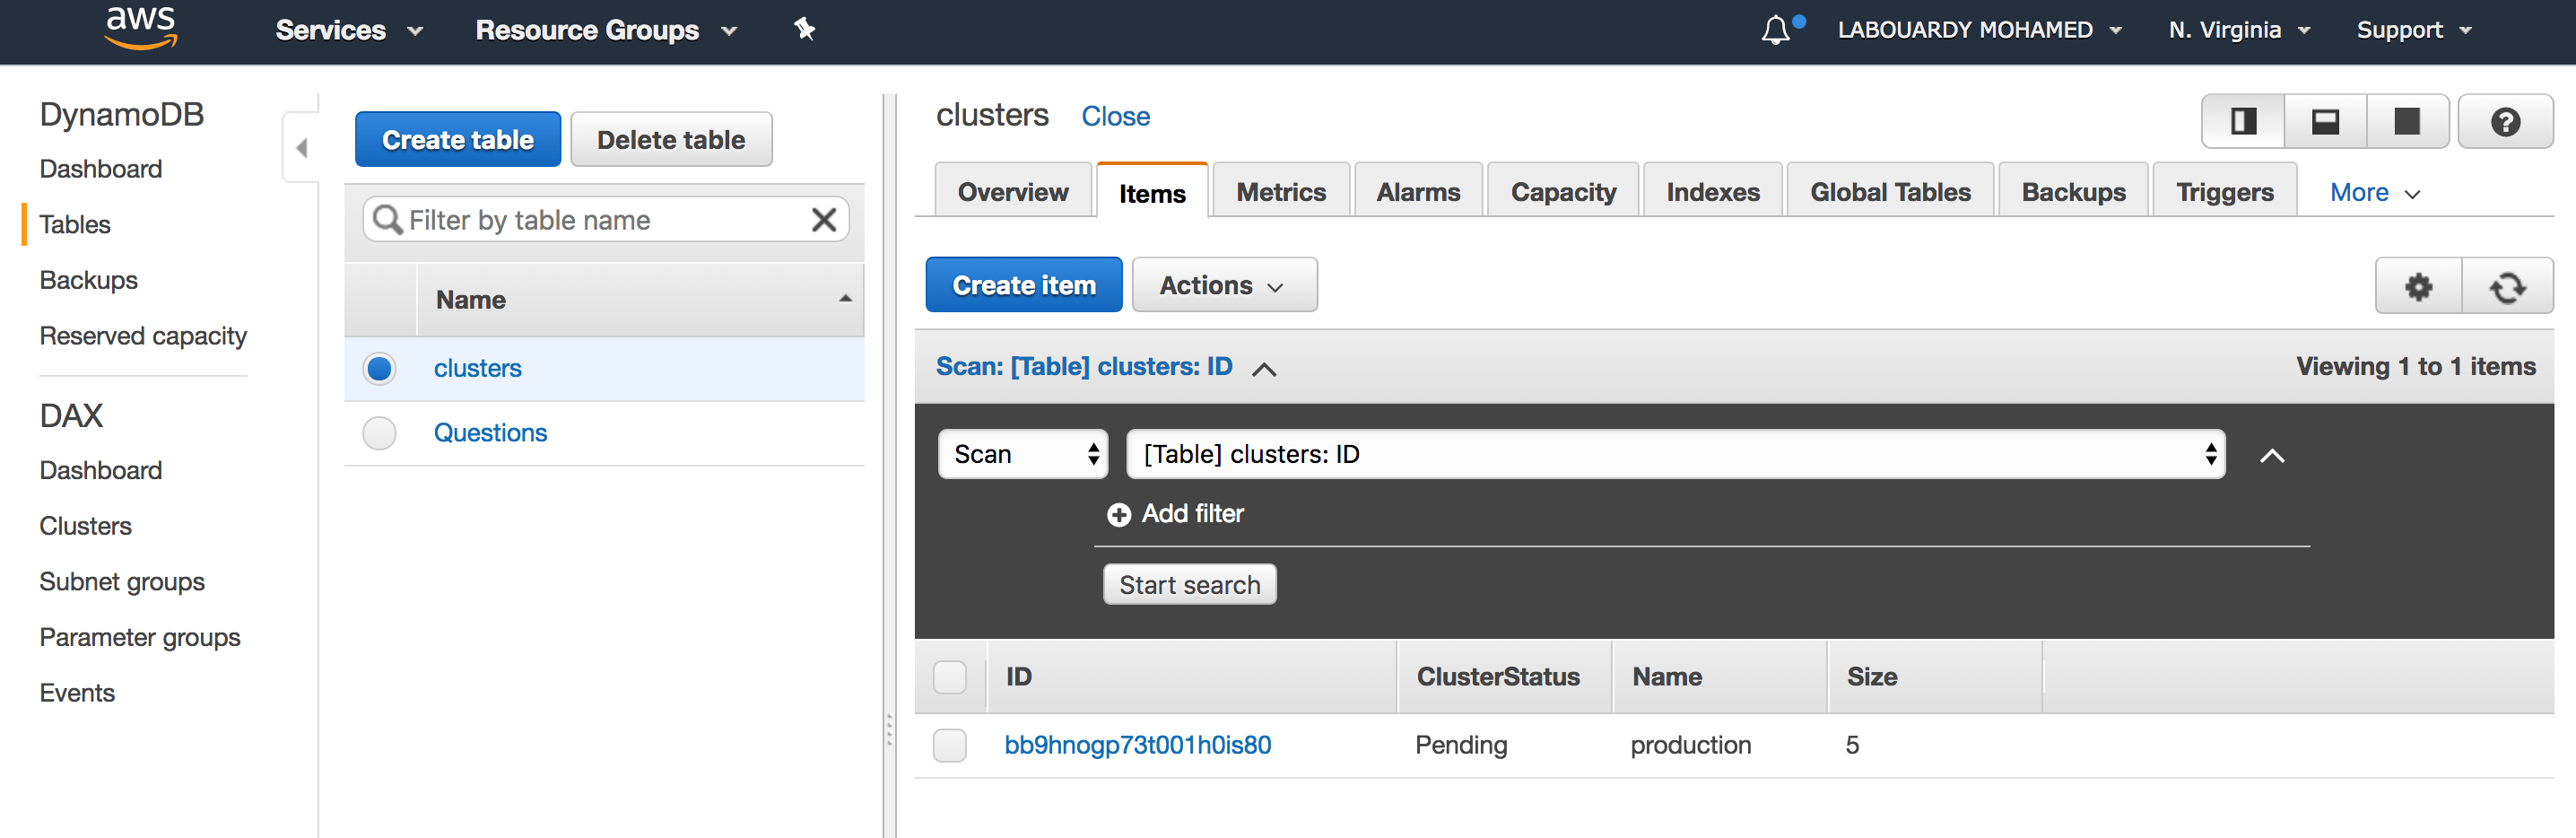Open the Support dropdown
Screen dimensions: 2576x838
point(2413,30)
